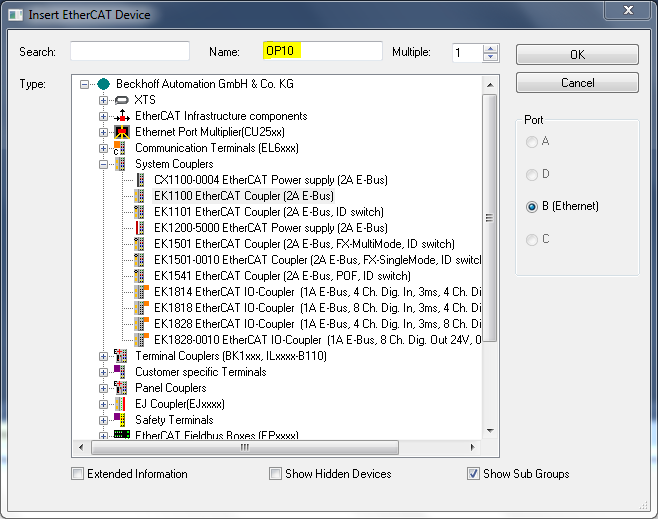This screenshot has width=658, height=519.
Task: Click the Beckhoff Automation green circle icon
Action: 103,84
